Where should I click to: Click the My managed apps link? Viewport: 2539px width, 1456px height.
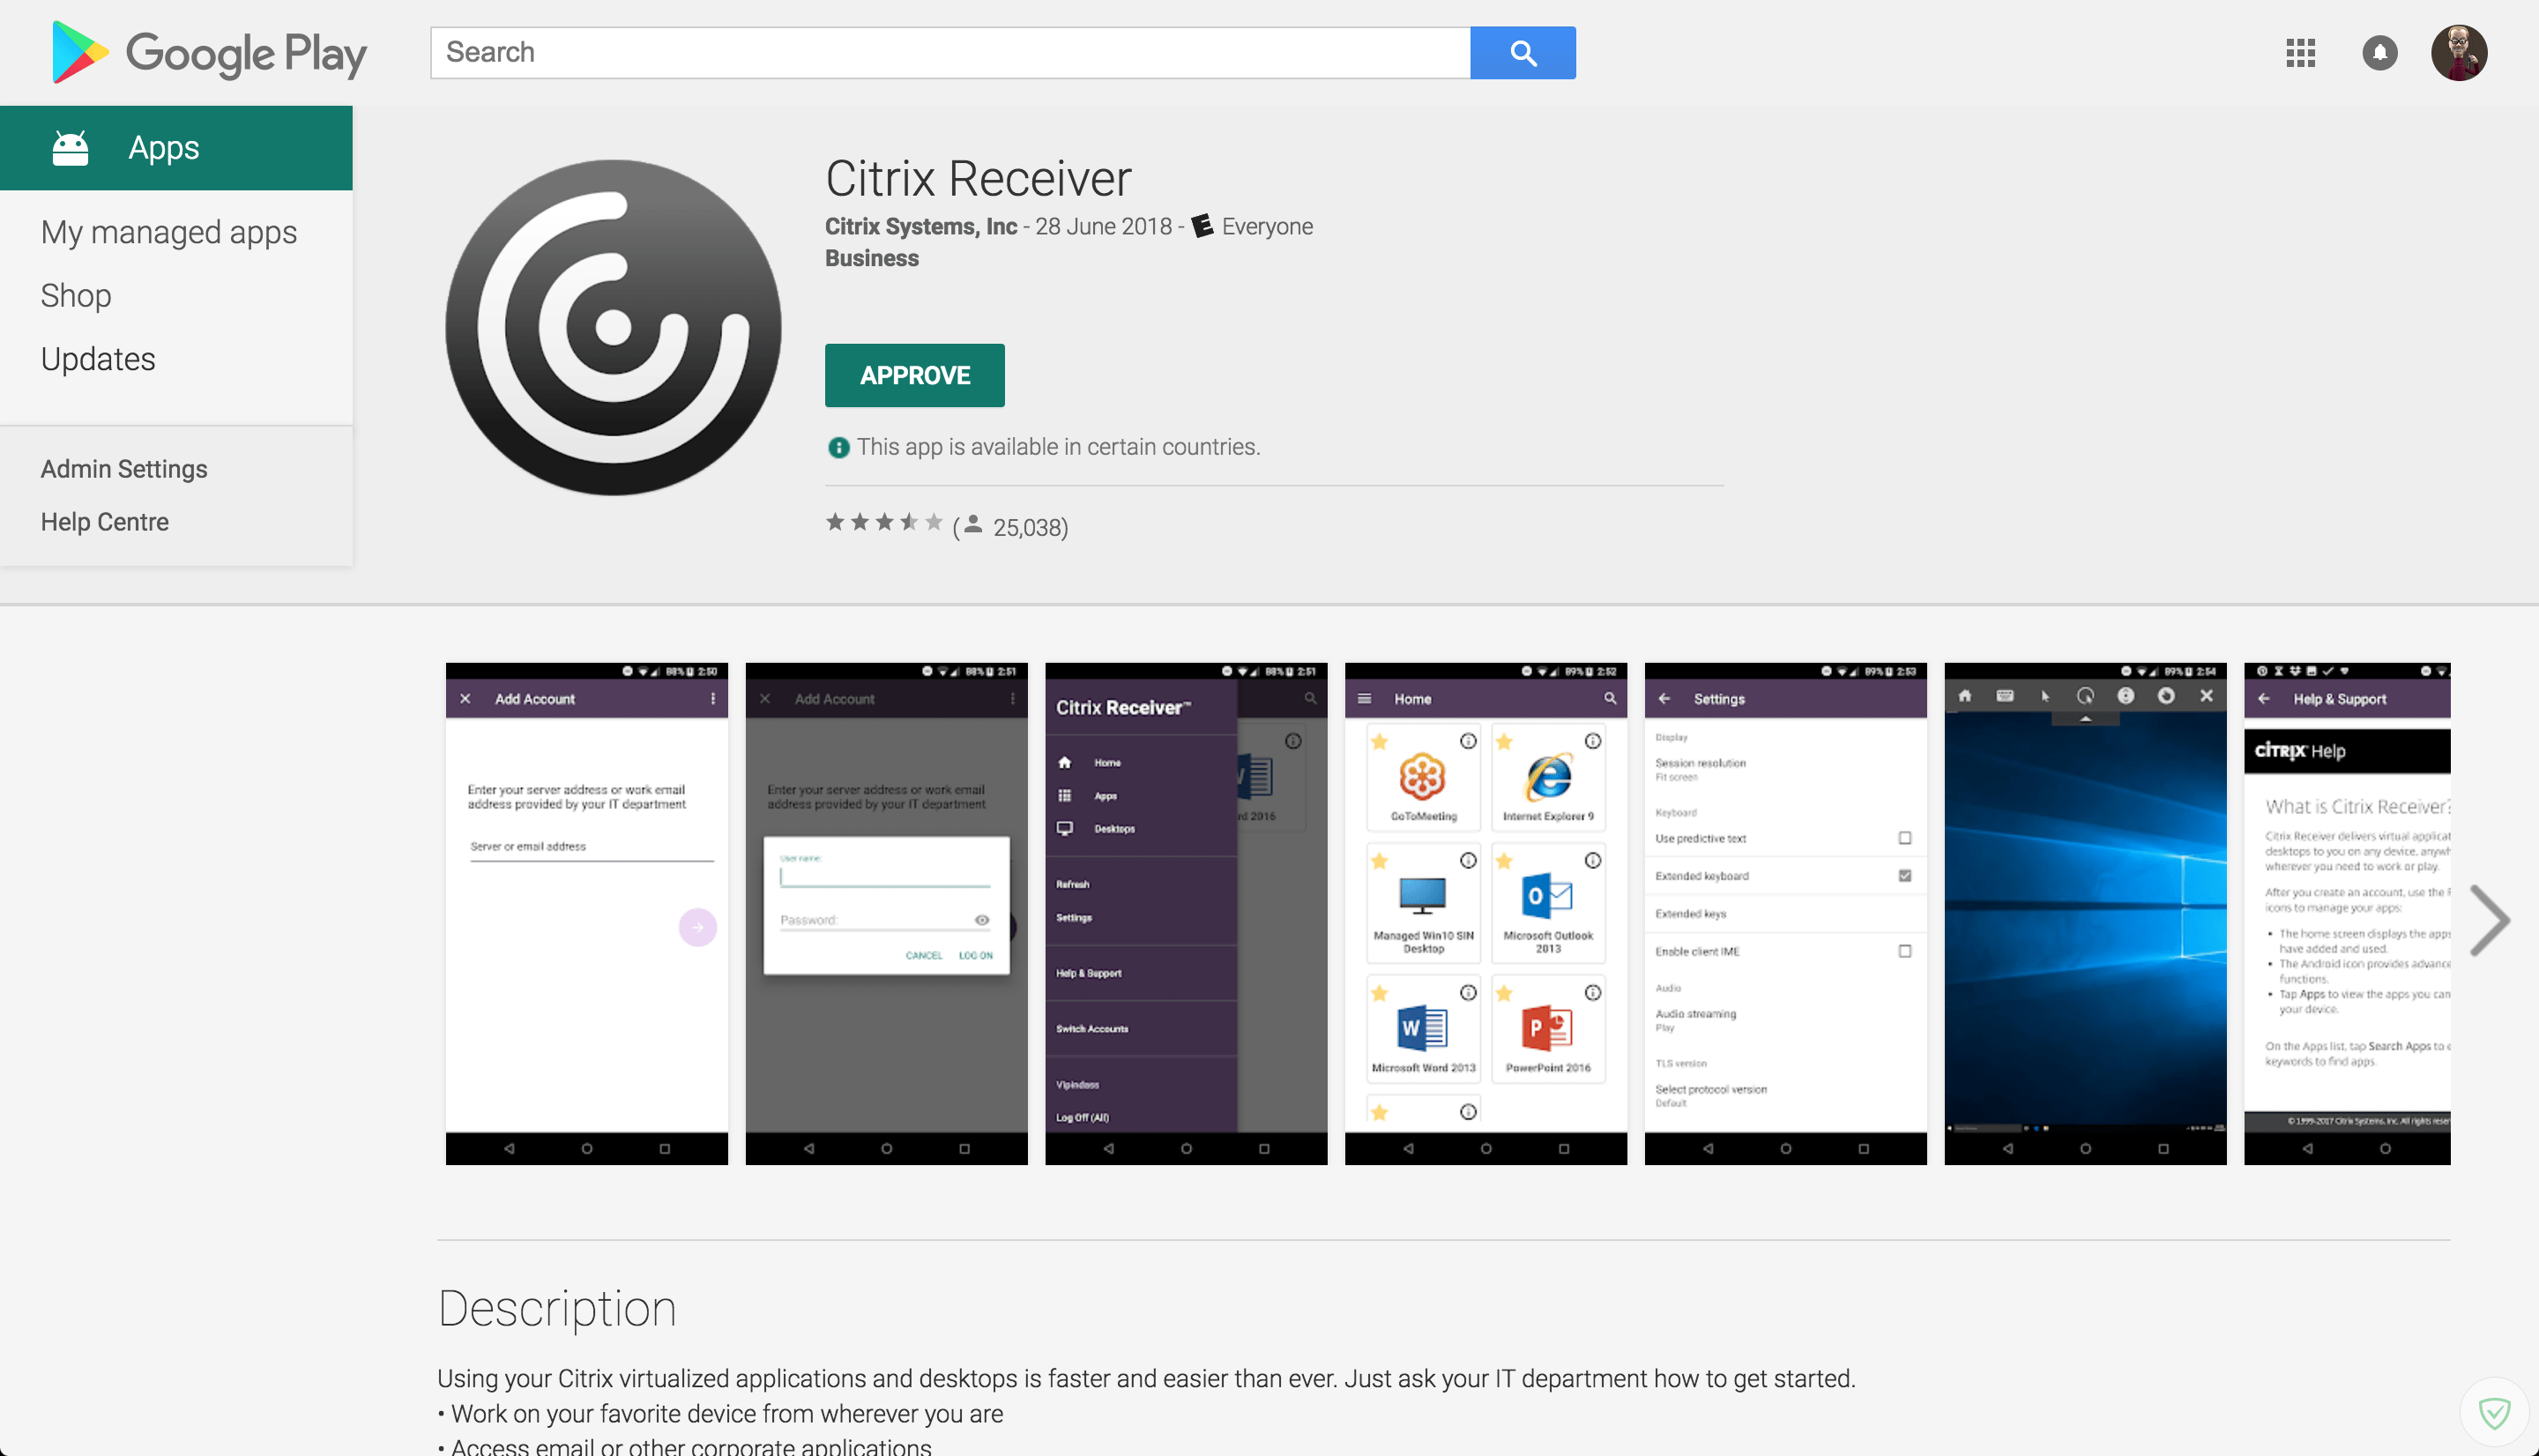(x=169, y=232)
